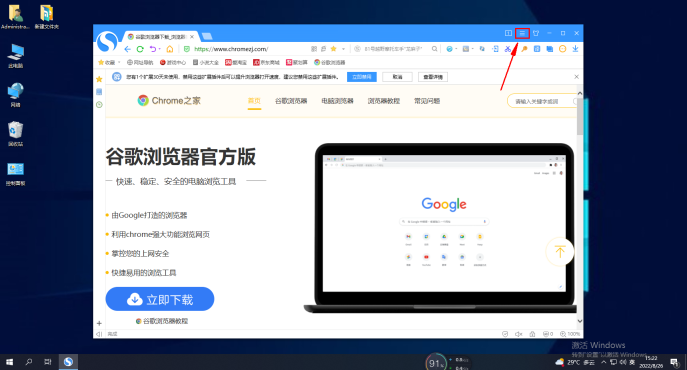Click the taskbar search magnifier
This screenshot has width=687, height=370.
click(x=29, y=362)
